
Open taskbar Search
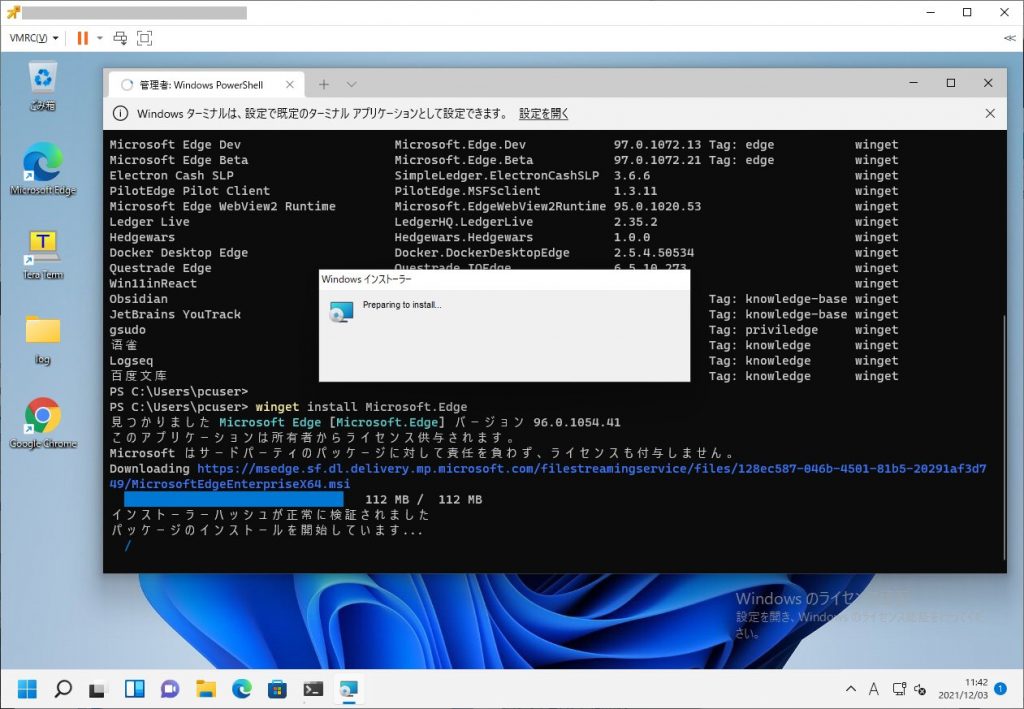pos(63,689)
